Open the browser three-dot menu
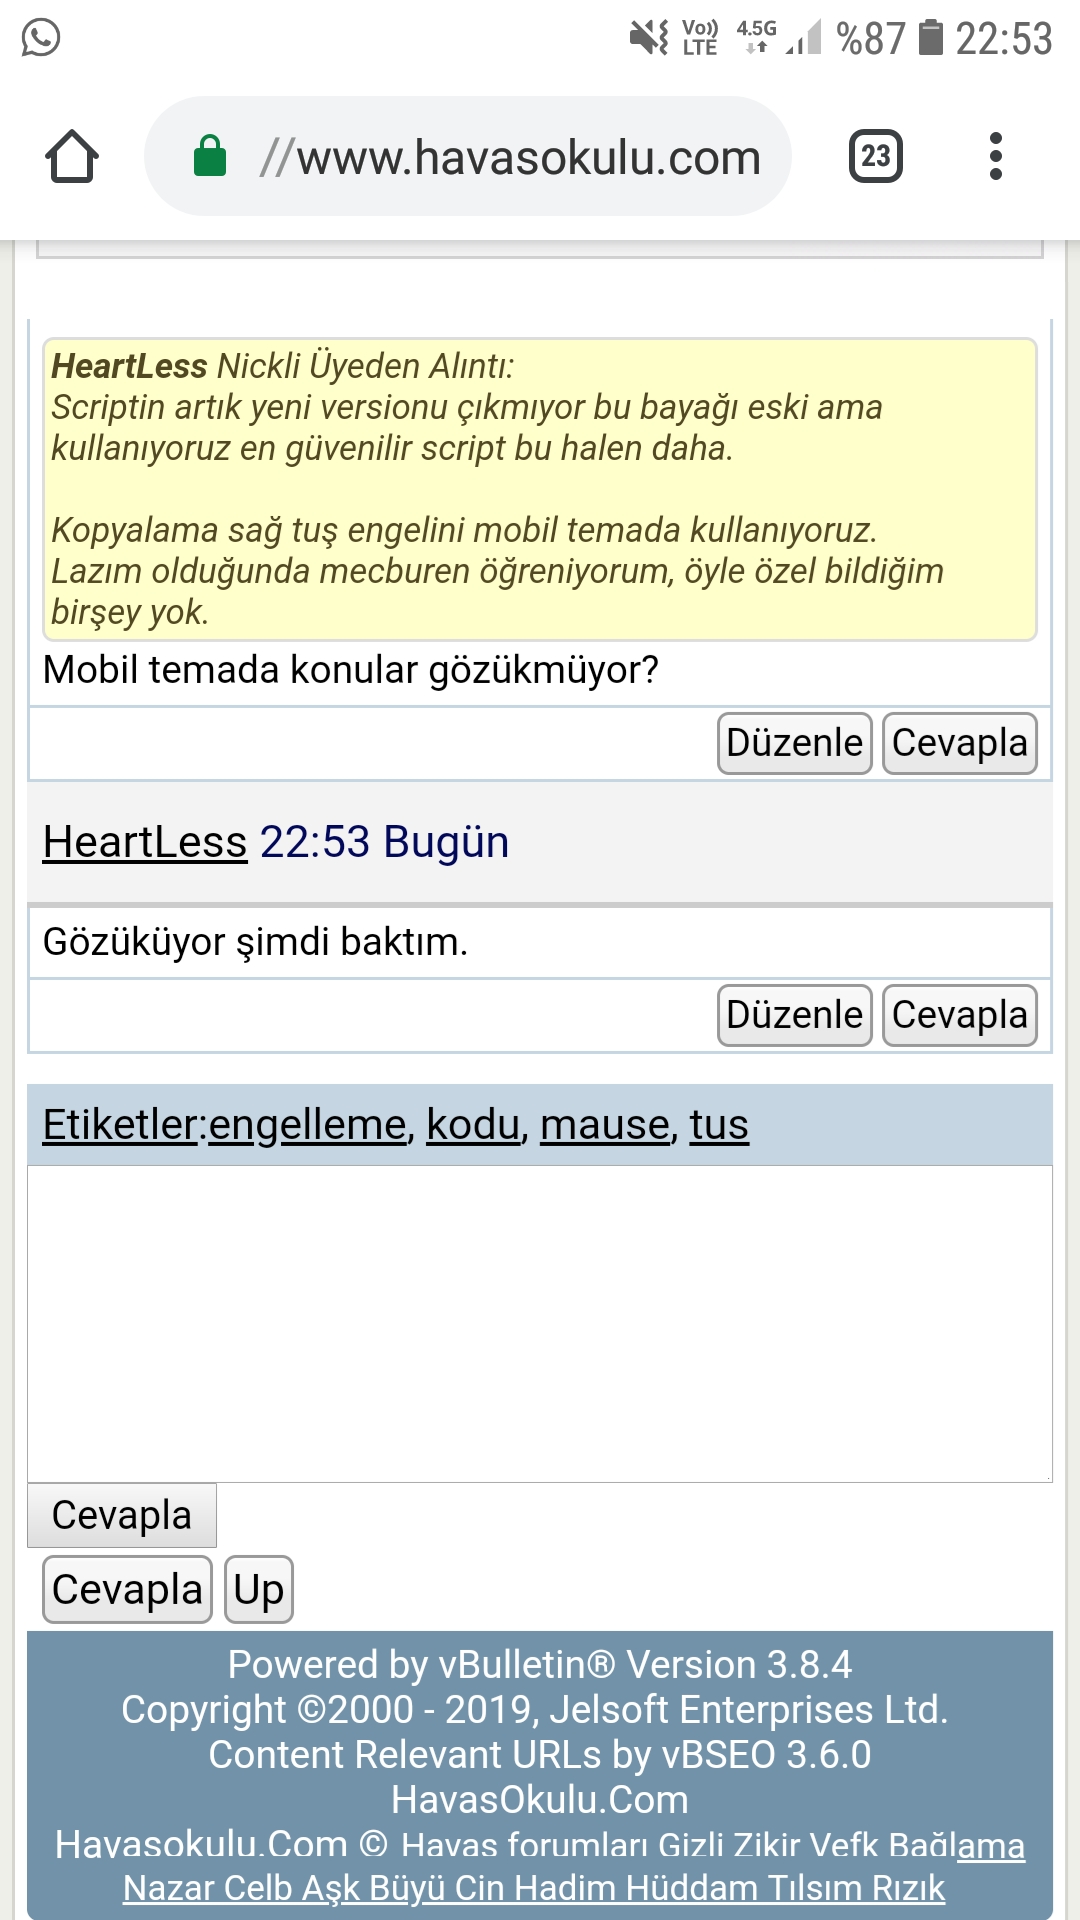The width and height of the screenshot is (1080, 1920). pyautogui.click(x=995, y=156)
